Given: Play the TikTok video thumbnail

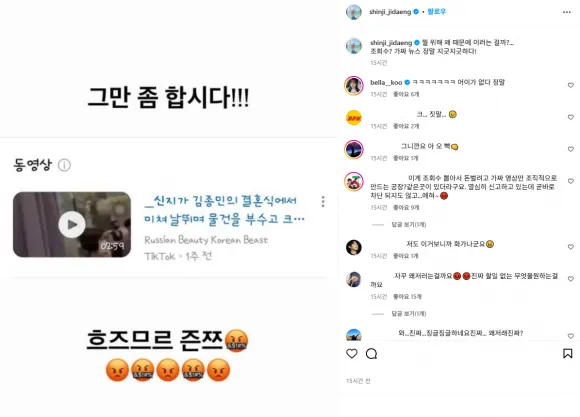Looking at the screenshot, I should [72, 224].
